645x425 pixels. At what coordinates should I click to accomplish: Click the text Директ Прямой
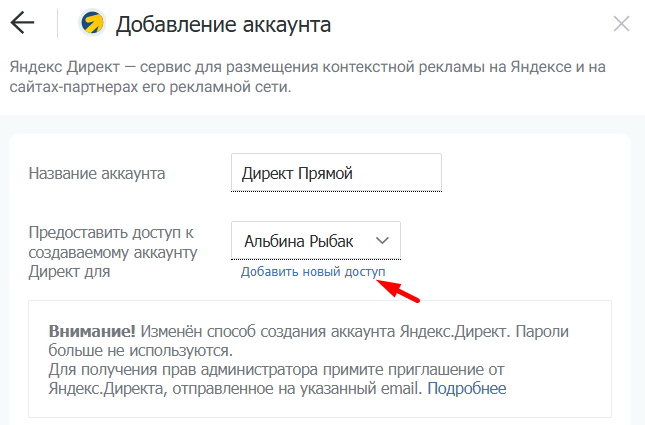(x=297, y=173)
